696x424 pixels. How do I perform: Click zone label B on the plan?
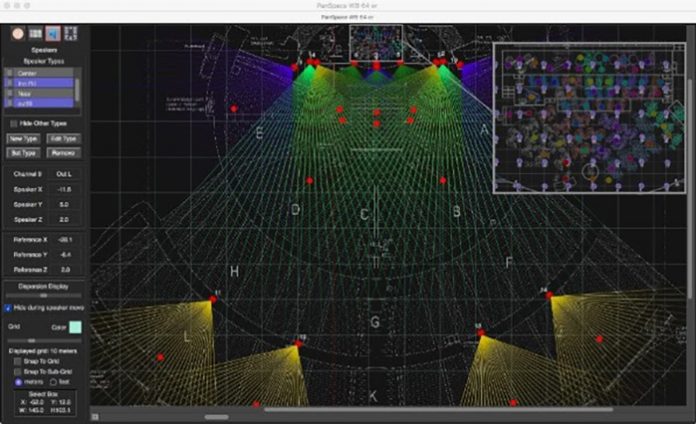457,211
